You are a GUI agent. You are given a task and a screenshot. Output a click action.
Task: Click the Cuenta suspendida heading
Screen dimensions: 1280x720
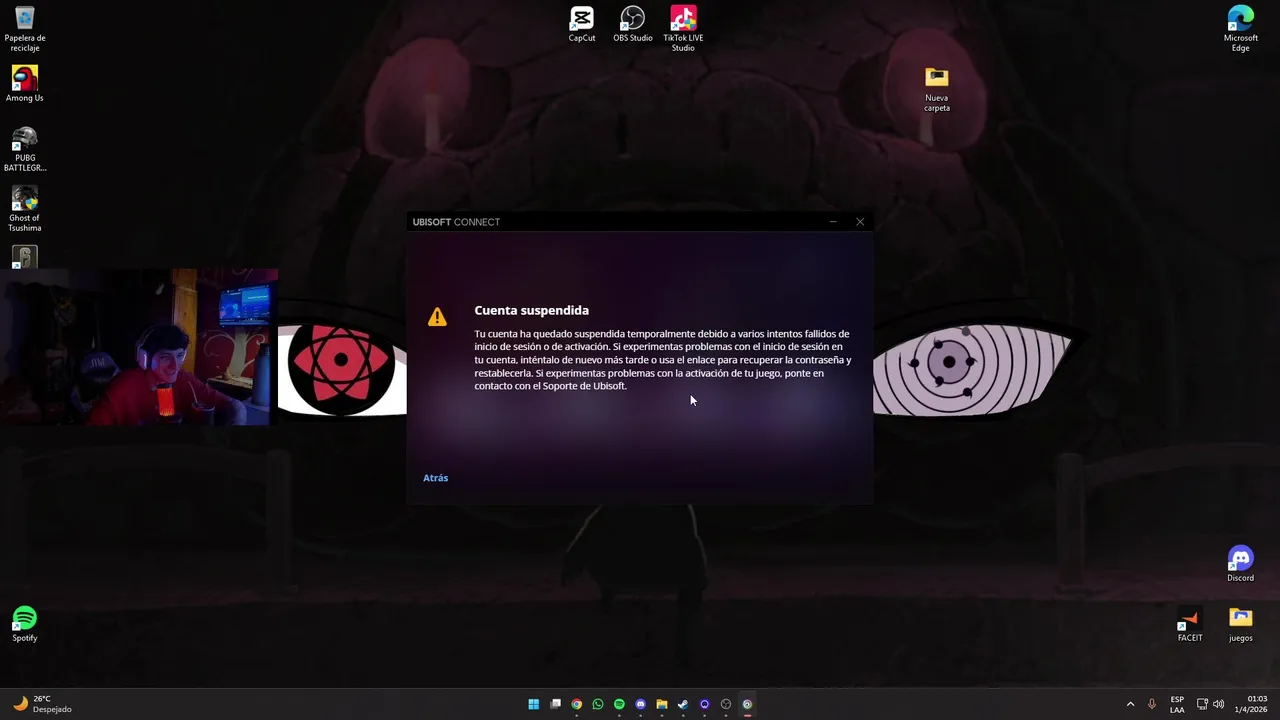click(x=531, y=310)
